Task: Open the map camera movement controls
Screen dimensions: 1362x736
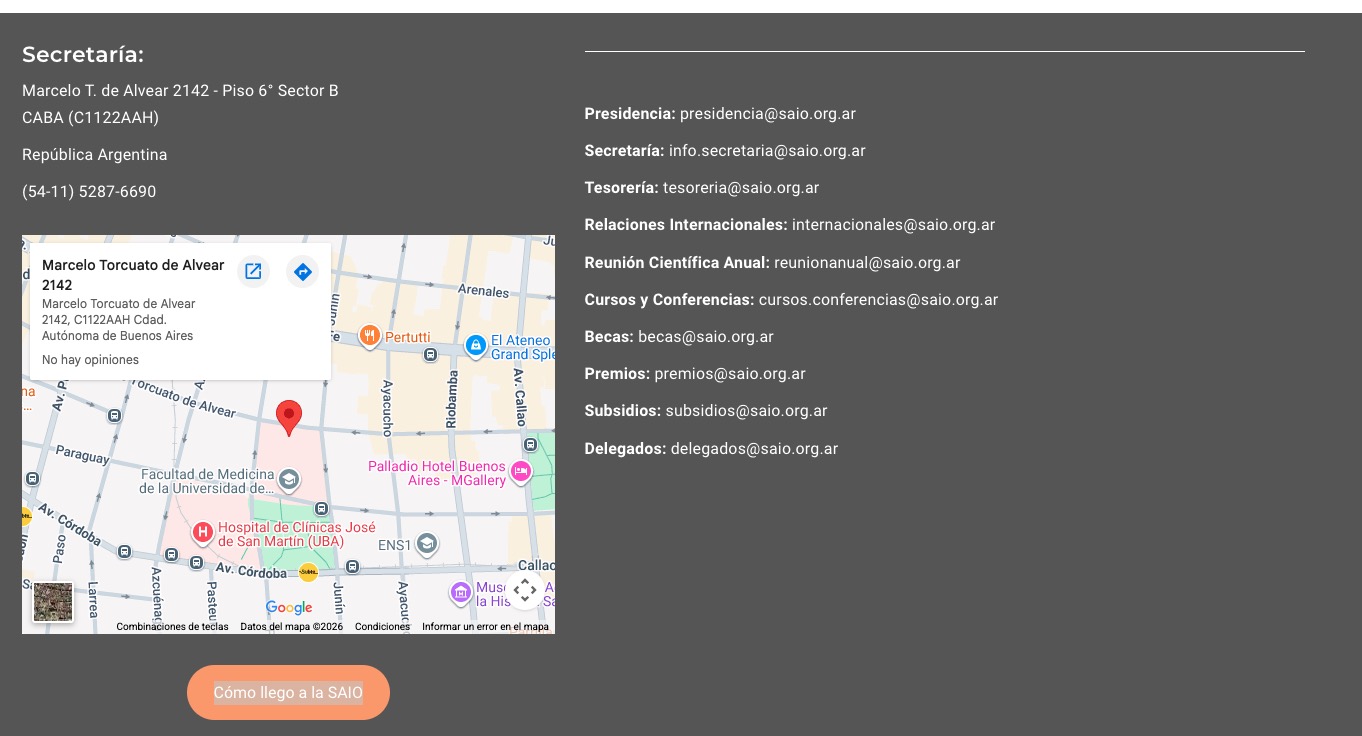Action: (525, 590)
